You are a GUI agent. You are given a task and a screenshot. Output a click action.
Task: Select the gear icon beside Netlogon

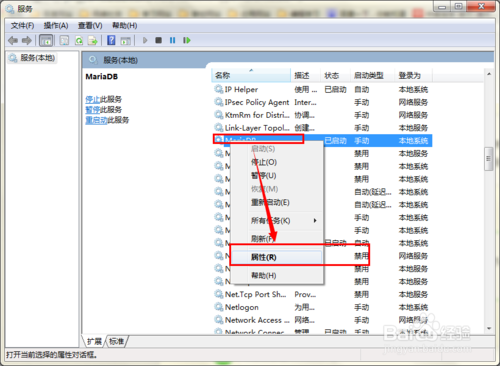pyautogui.click(x=219, y=307)
